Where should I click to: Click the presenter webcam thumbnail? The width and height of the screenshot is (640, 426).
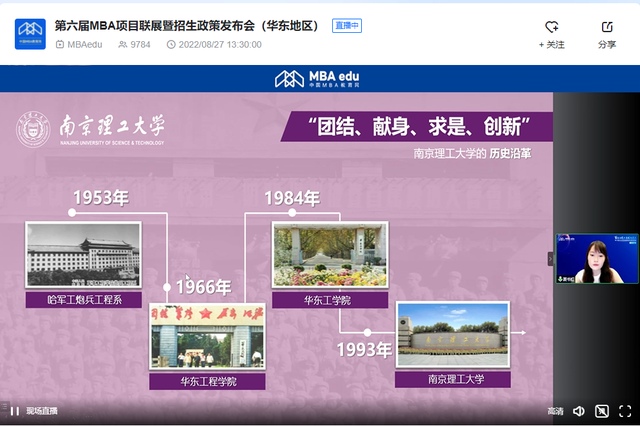[597, 258]
